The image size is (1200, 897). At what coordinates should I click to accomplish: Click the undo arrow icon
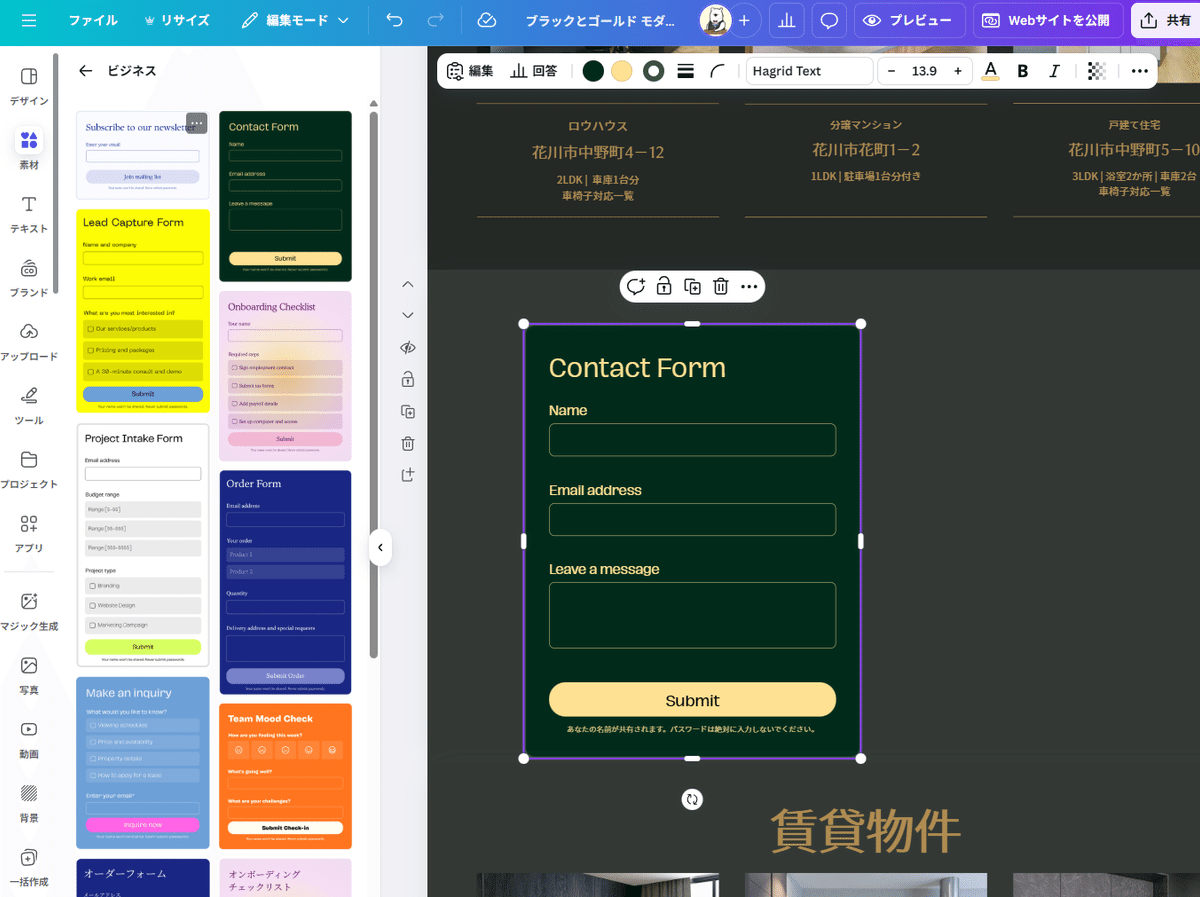point(395,20)
